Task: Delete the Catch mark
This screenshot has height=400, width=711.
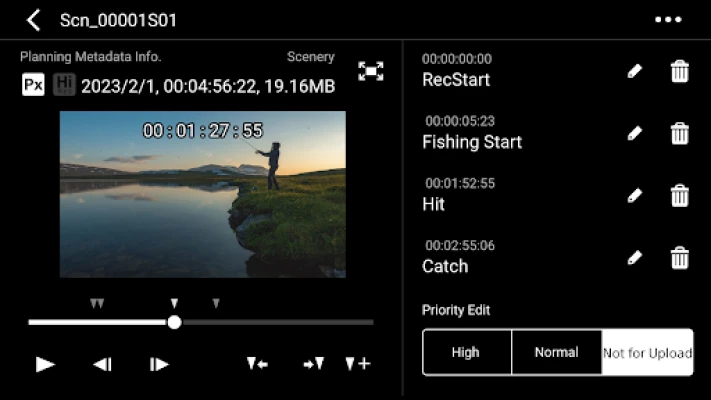Action: tap(680, 258)
